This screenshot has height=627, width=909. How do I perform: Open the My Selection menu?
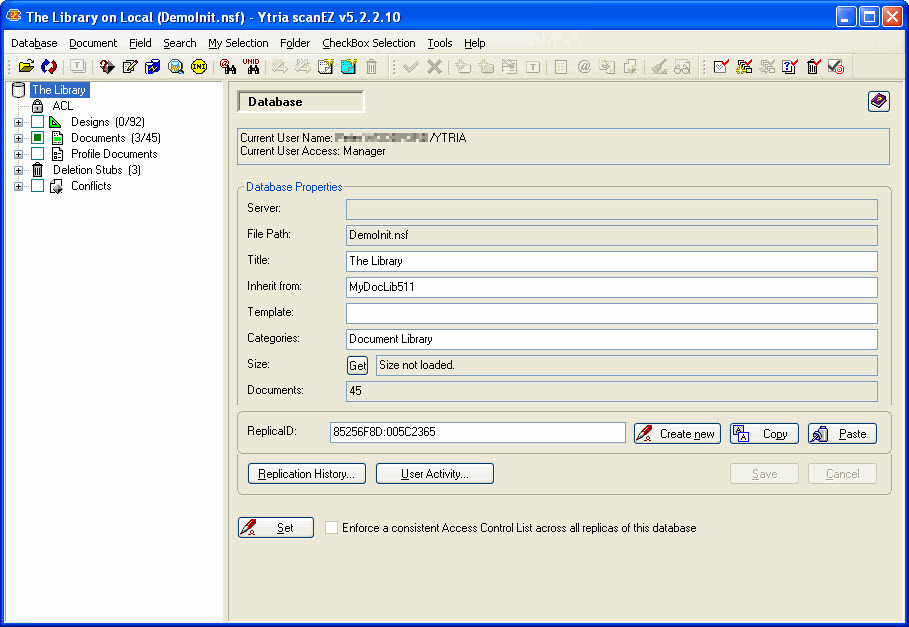coord(238,43)
